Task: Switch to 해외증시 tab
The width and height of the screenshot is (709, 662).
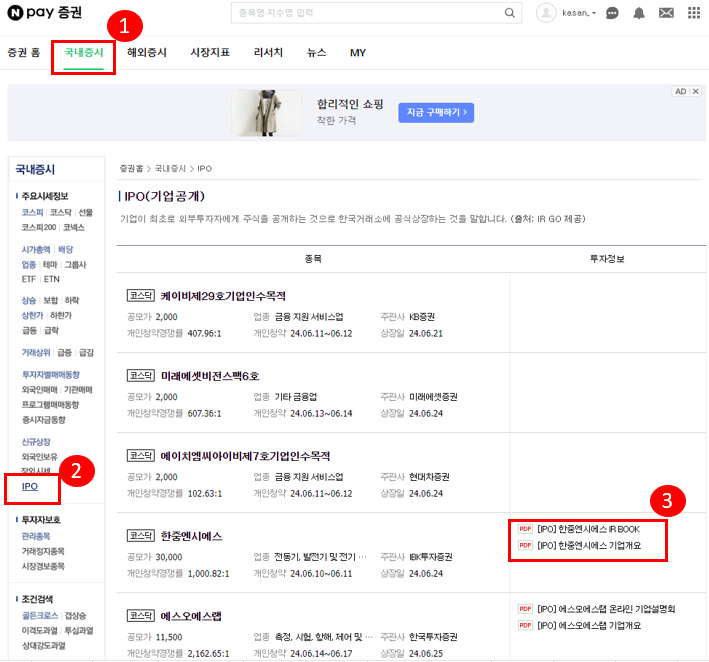Action: (x=147, y=52)
